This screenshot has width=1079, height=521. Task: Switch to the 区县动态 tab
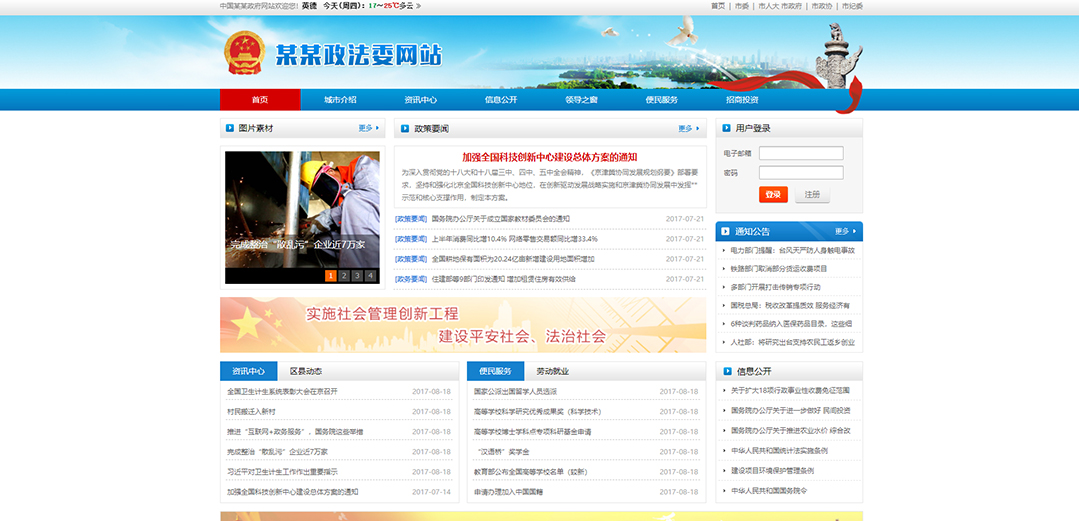coord(306,371)
